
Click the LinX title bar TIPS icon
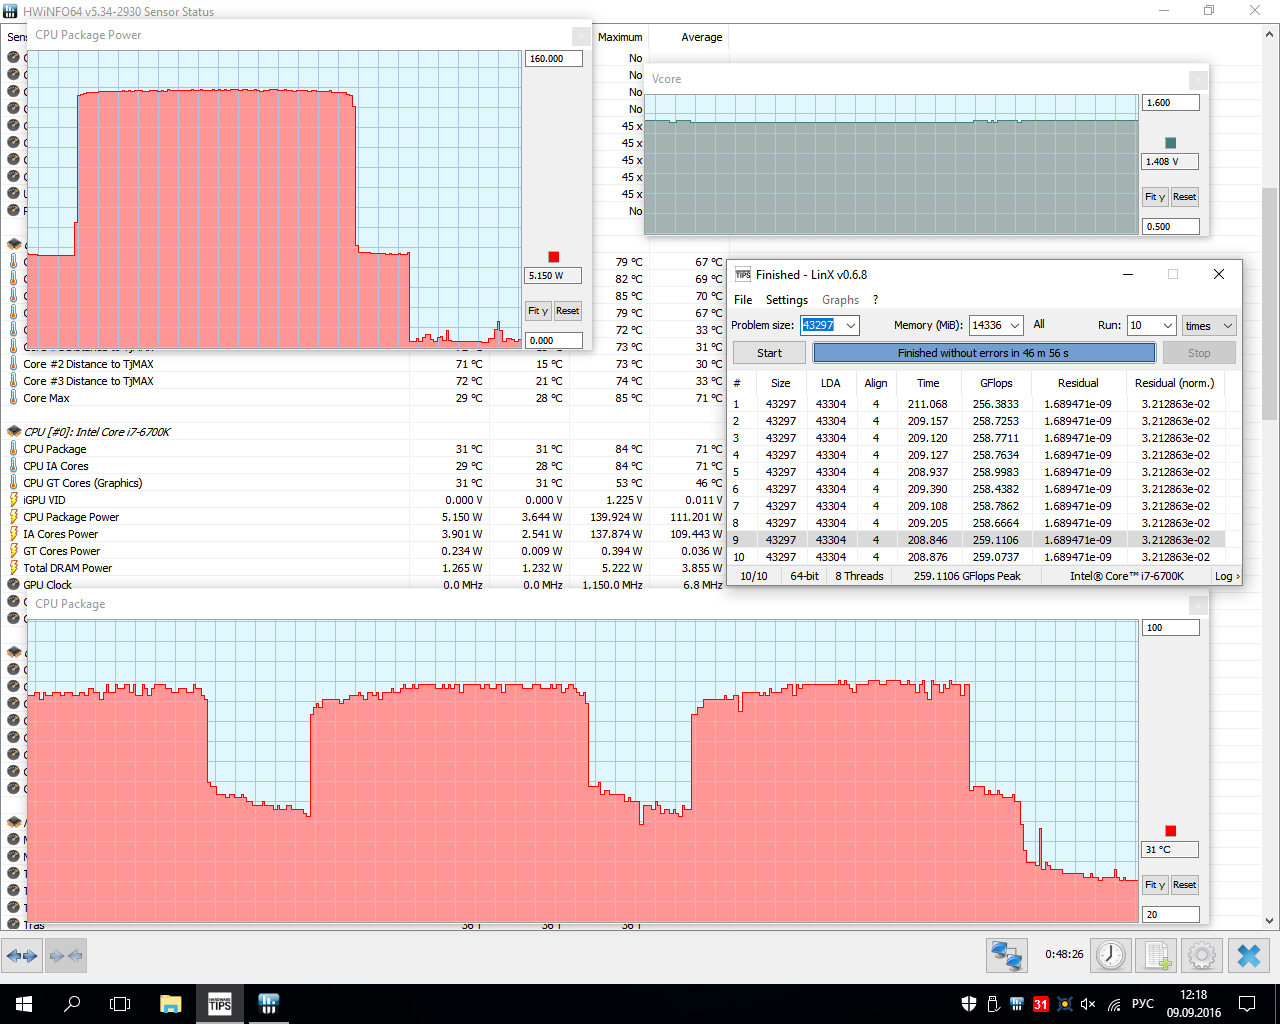click(x=743, y=274)
